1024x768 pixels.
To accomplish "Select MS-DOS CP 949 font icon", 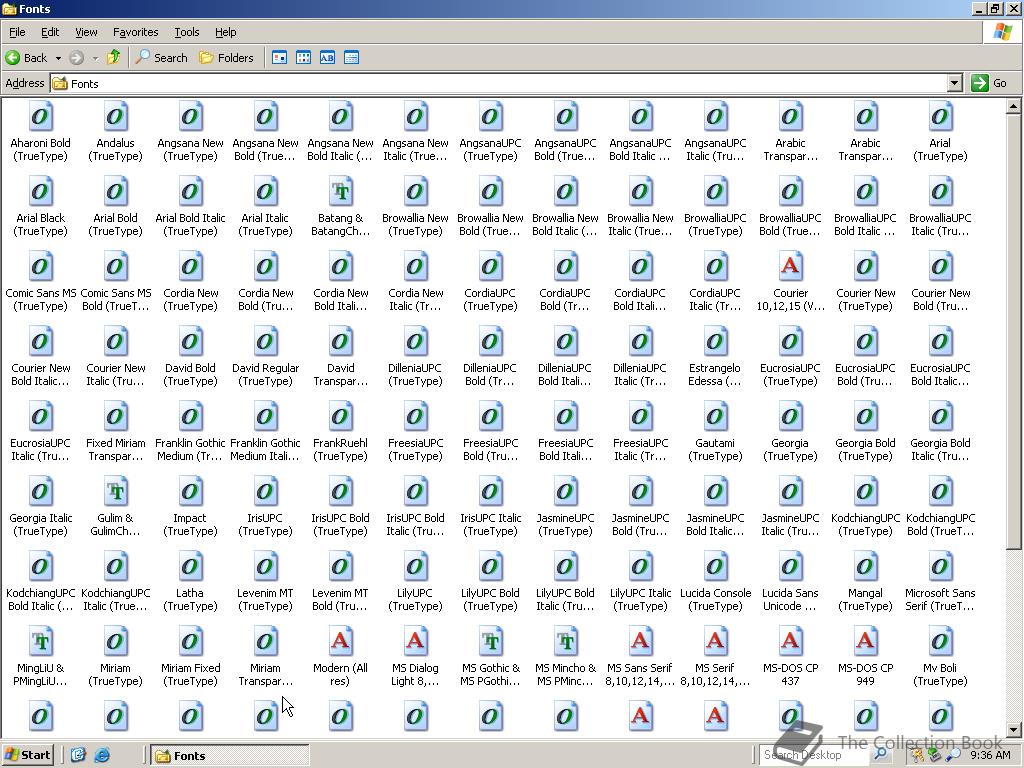I will [x=865, y=643].
